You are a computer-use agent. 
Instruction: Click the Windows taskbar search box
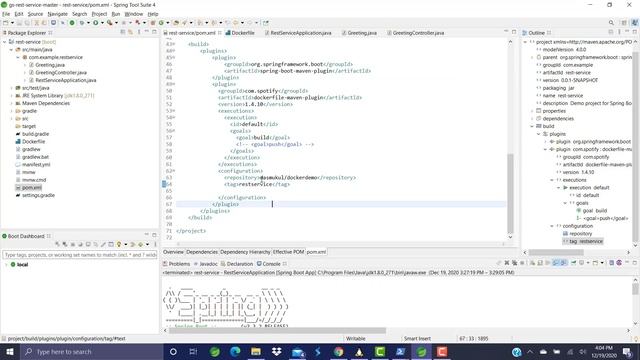[92, 351]
